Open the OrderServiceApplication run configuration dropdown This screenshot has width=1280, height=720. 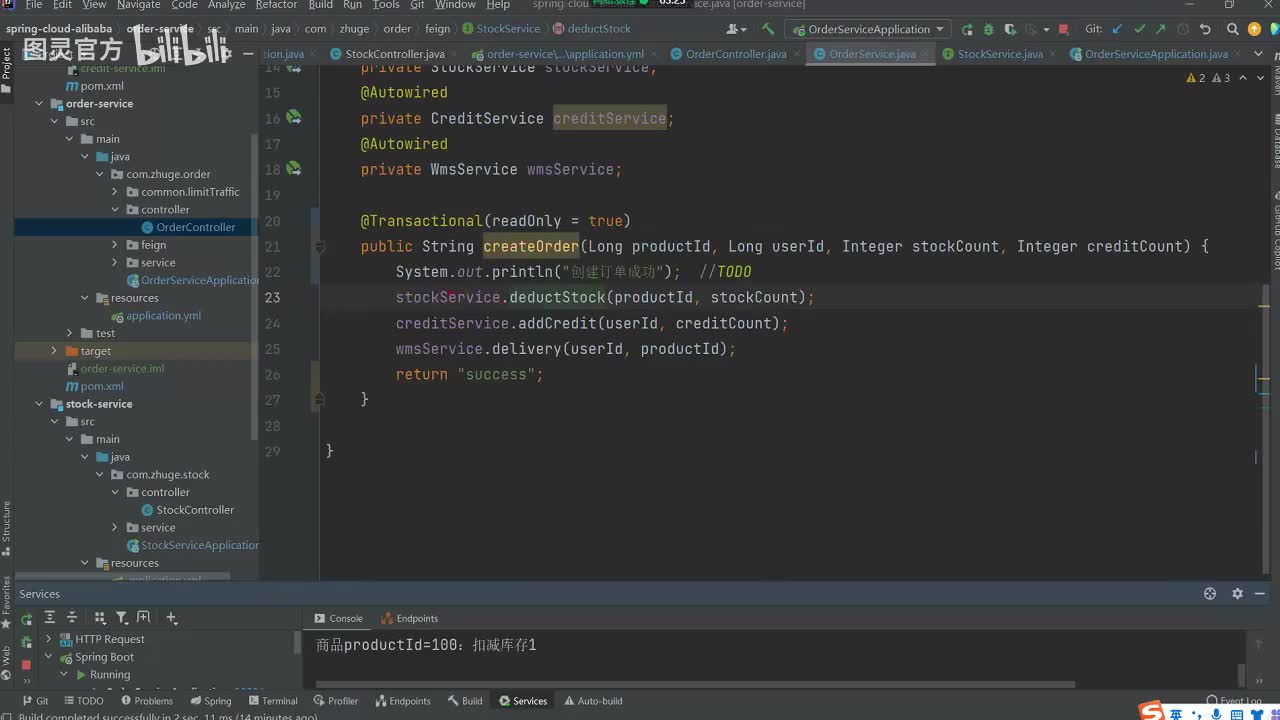click(x=866, y=29)
